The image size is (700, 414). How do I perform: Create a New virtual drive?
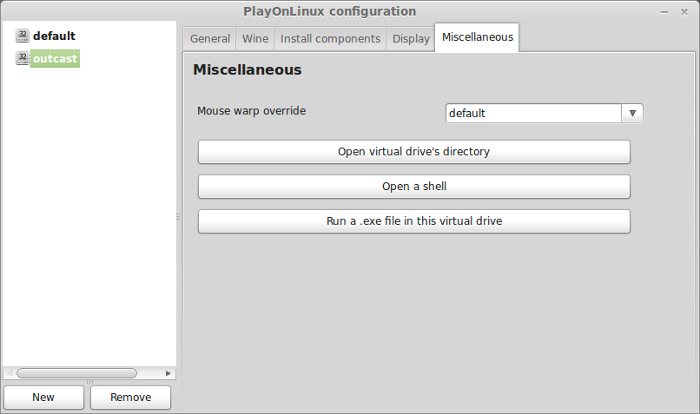coord(44,397)
